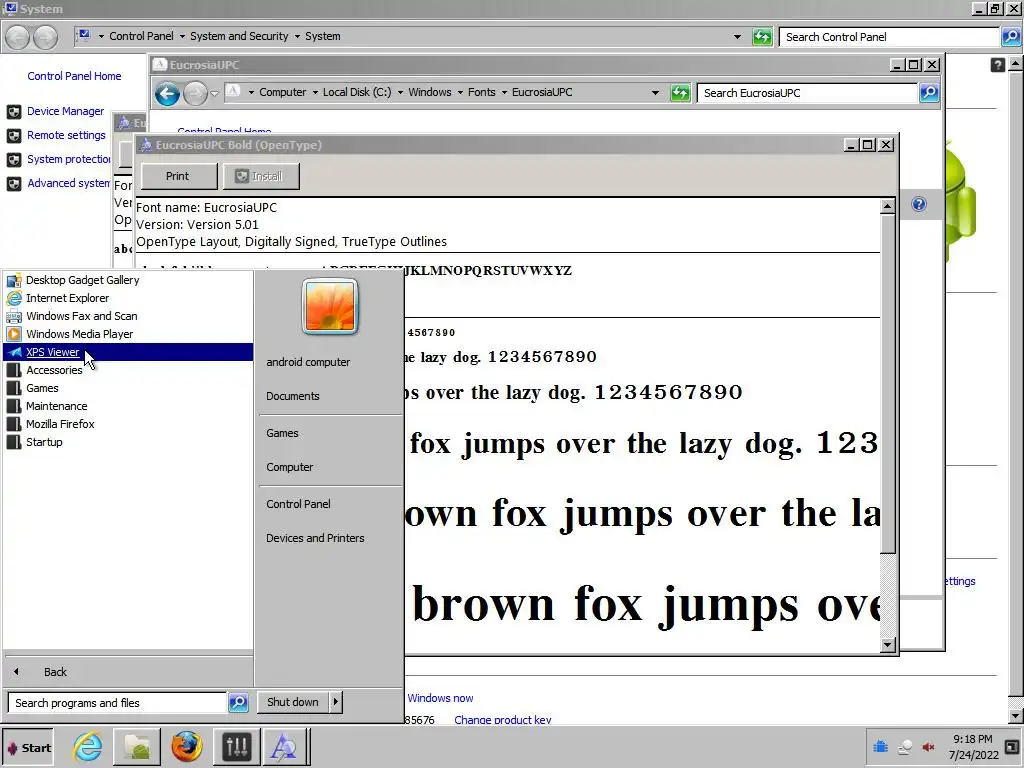
Task: Refresh the EucrosiaUPC folder view
Action: click(680, 93)
